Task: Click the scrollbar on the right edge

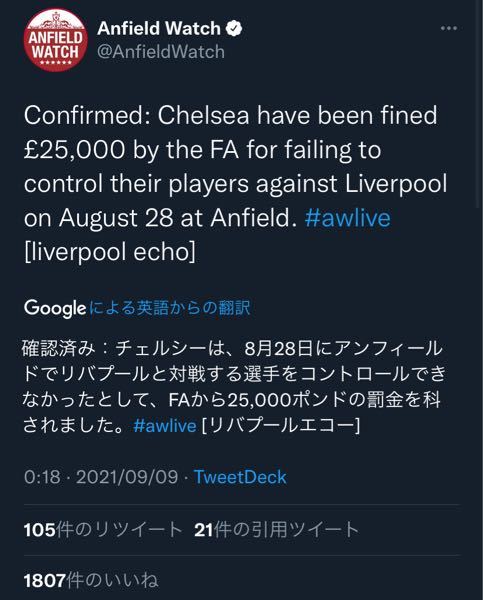Action: [x=478, y=103]
